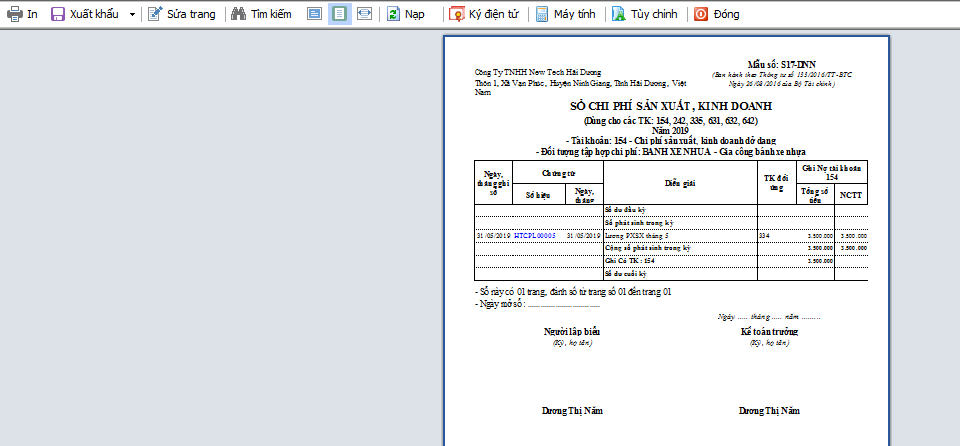Reload the report using Nạp
The image size is (960, 446).
click(x=405, y=15)
